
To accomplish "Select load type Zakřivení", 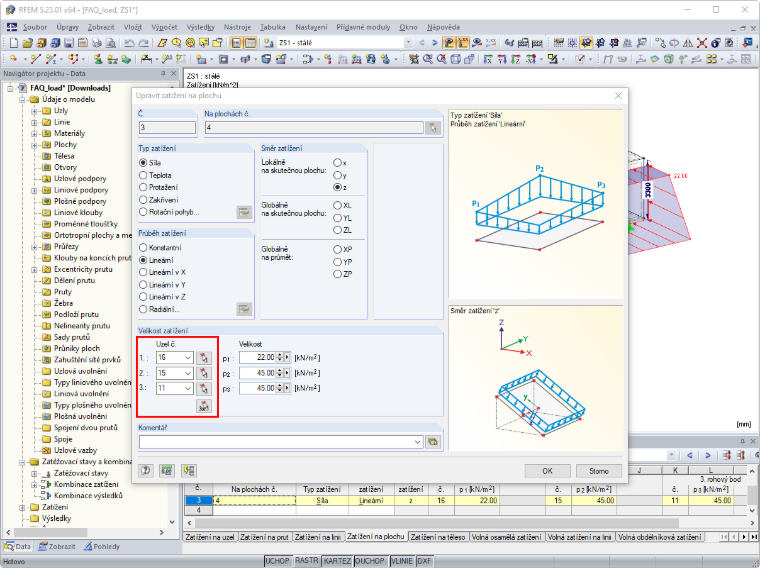I will coord(143,200).
